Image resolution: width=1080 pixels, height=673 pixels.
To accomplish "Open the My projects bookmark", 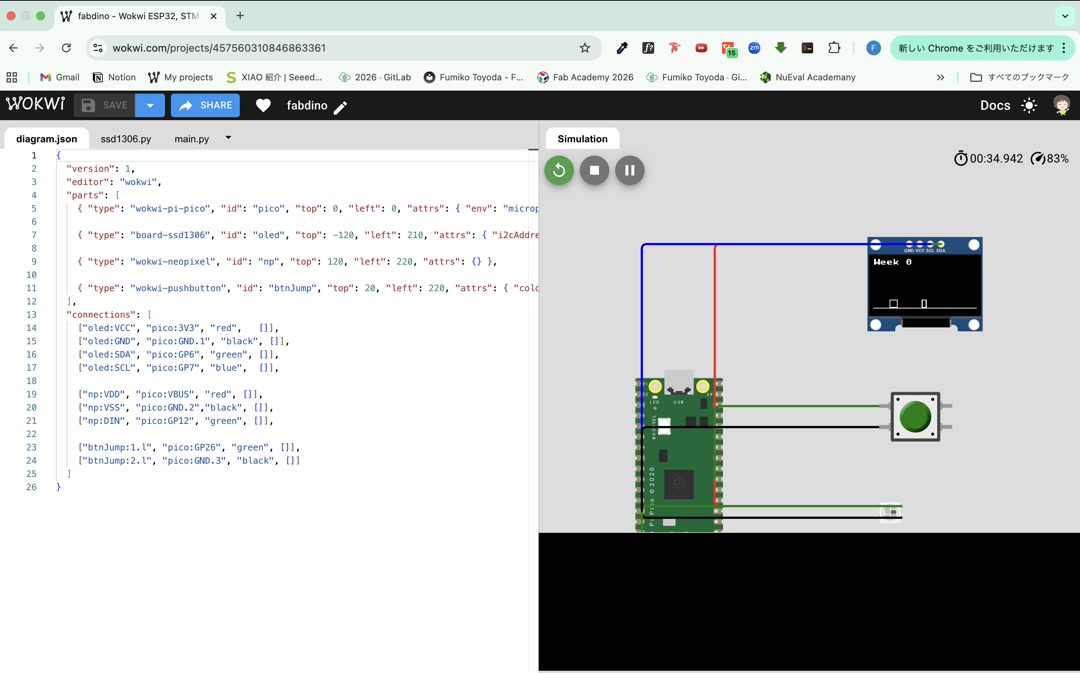I will pos(180,77).
